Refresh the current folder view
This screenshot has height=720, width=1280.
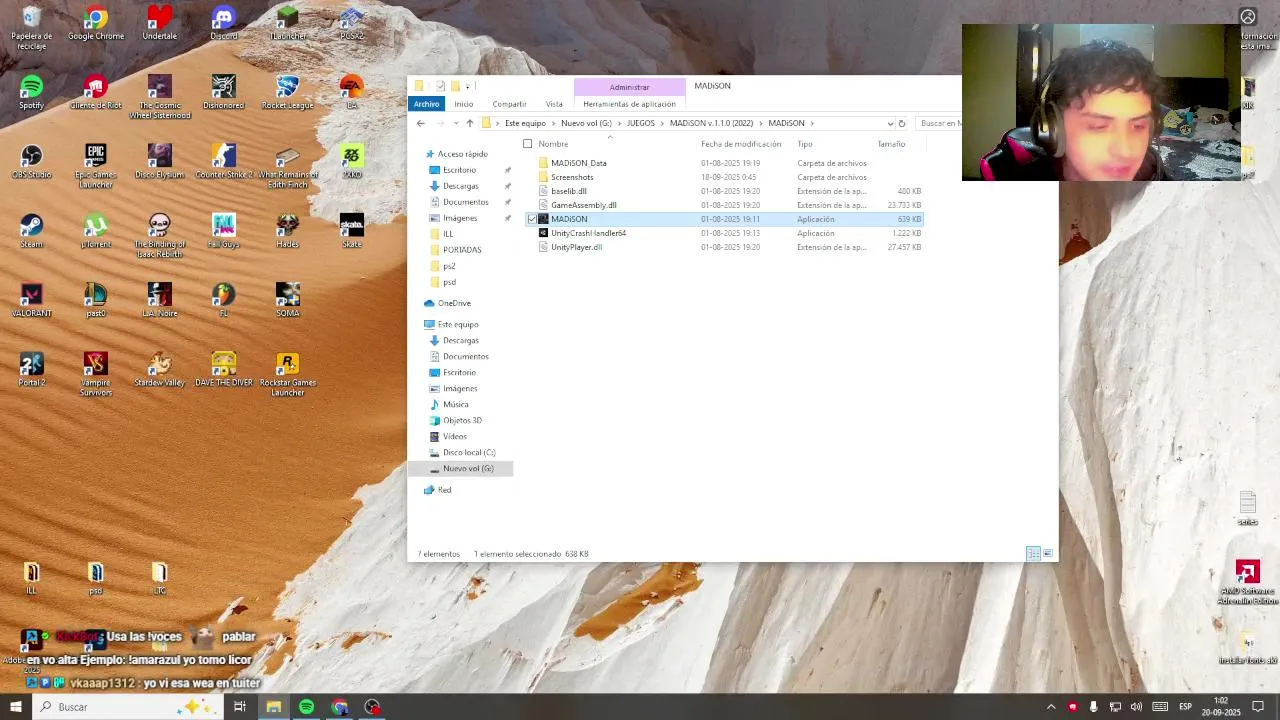pos(901,123)
